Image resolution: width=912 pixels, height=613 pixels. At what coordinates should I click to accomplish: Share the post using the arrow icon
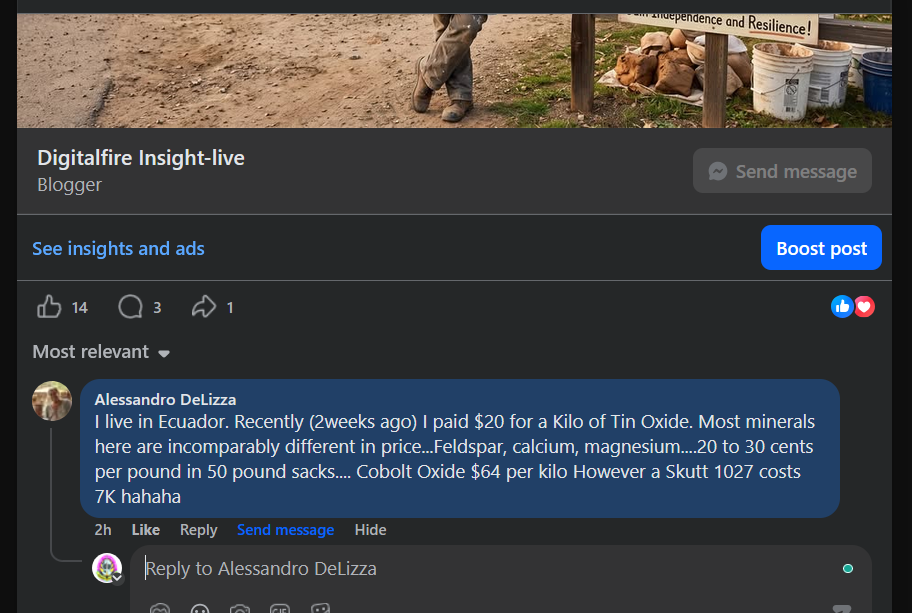pos(204,306)
